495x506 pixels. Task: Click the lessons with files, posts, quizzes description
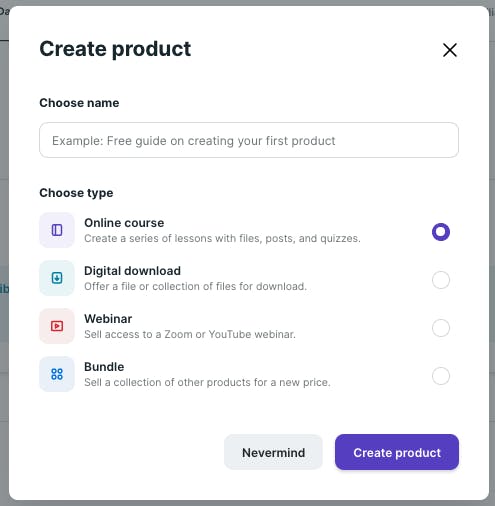(222, 238)
